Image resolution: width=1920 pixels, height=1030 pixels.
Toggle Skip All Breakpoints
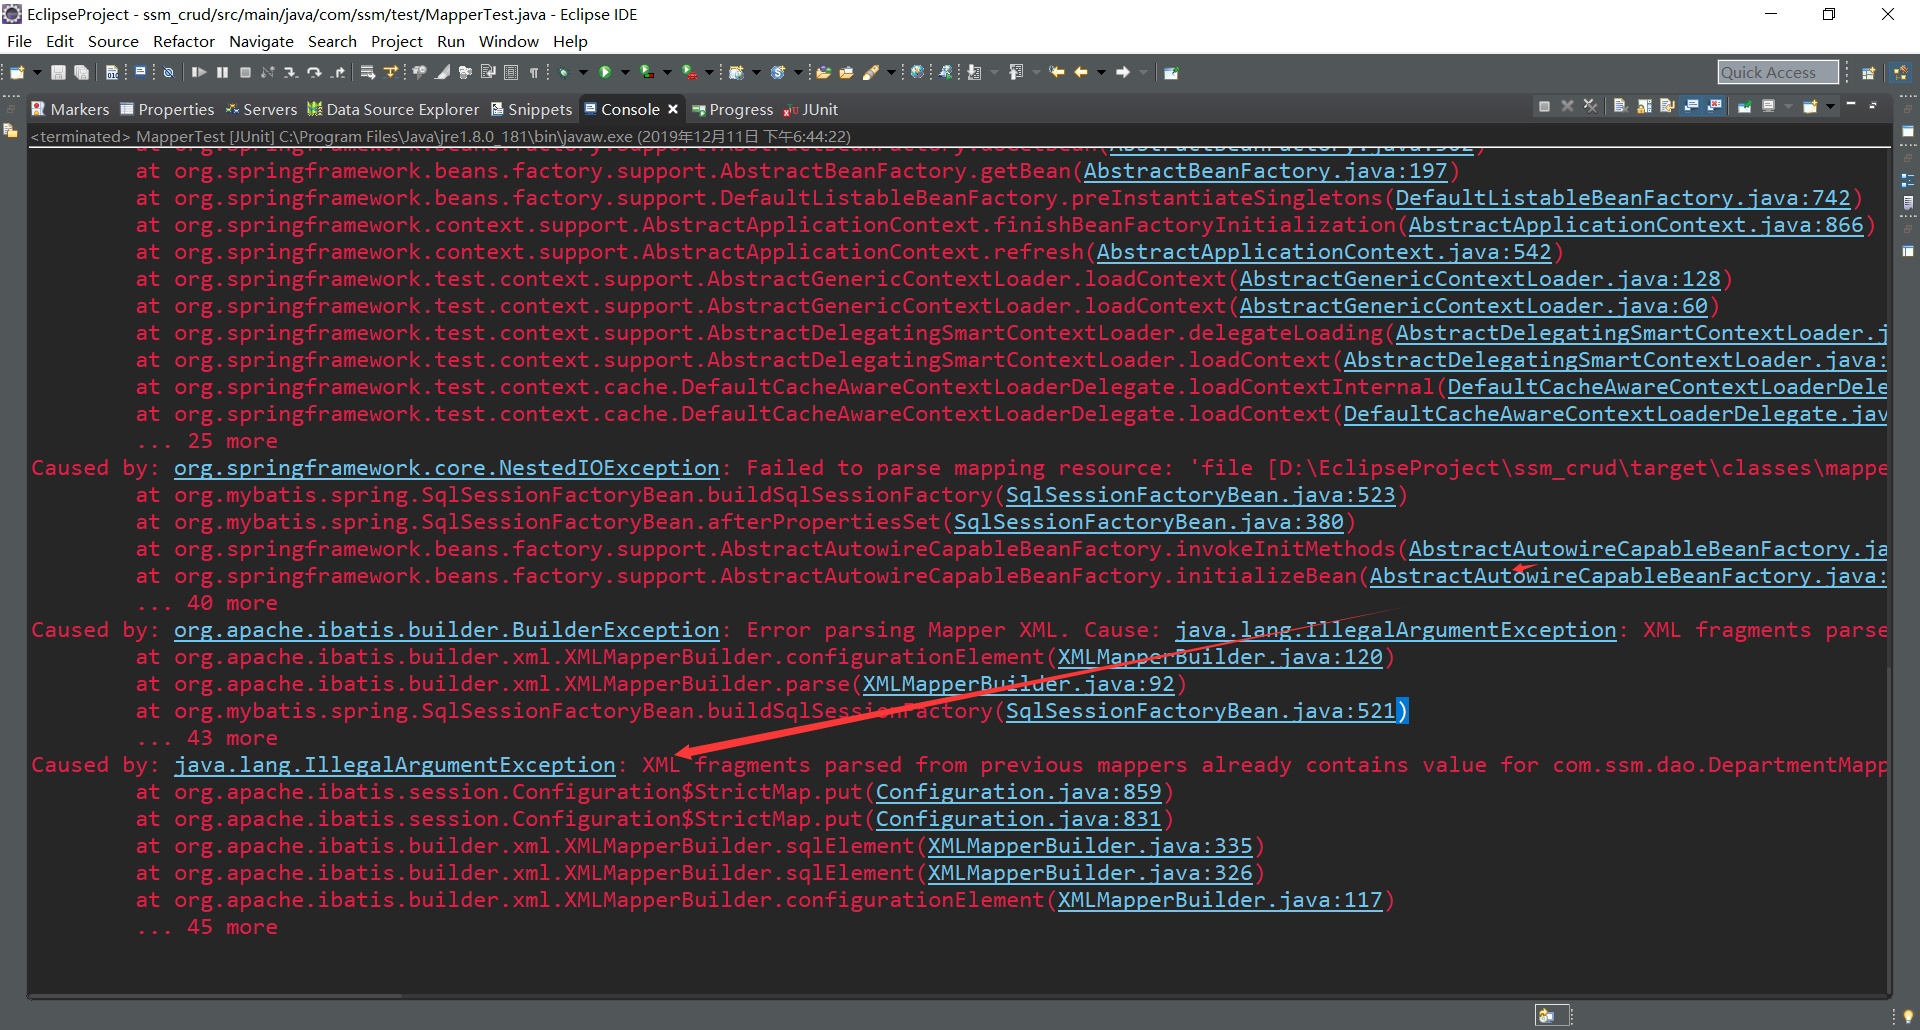point(168,72)
